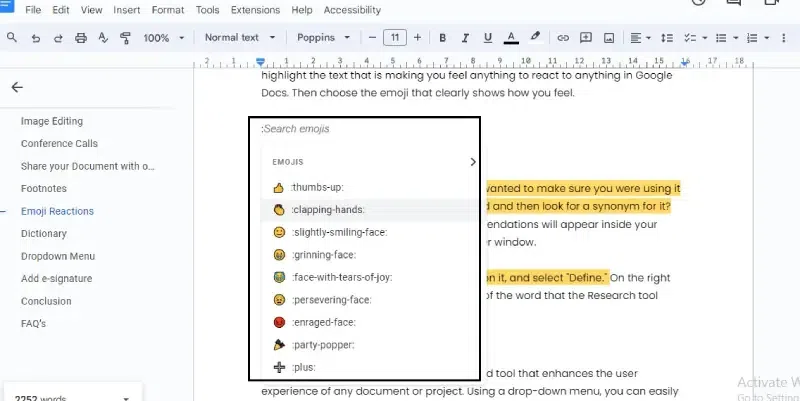The image size is (800, 401).
Task: Decrease font size with minus button
Action: pyautogui.click(x=372, y=37)
